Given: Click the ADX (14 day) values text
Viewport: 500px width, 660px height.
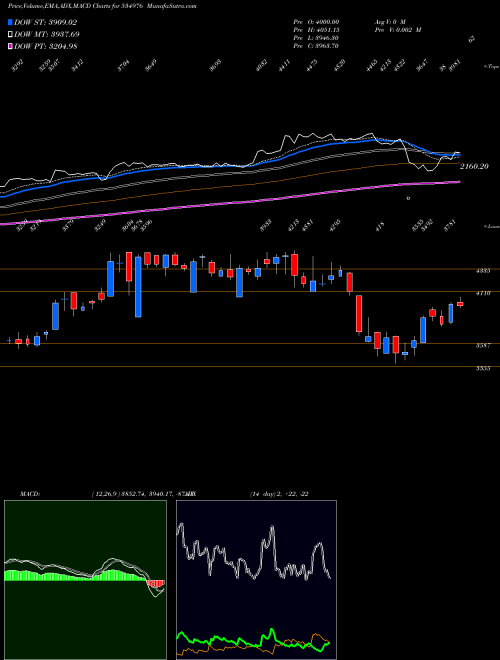Looking at the screenshot, I should [x=279, y=494].
